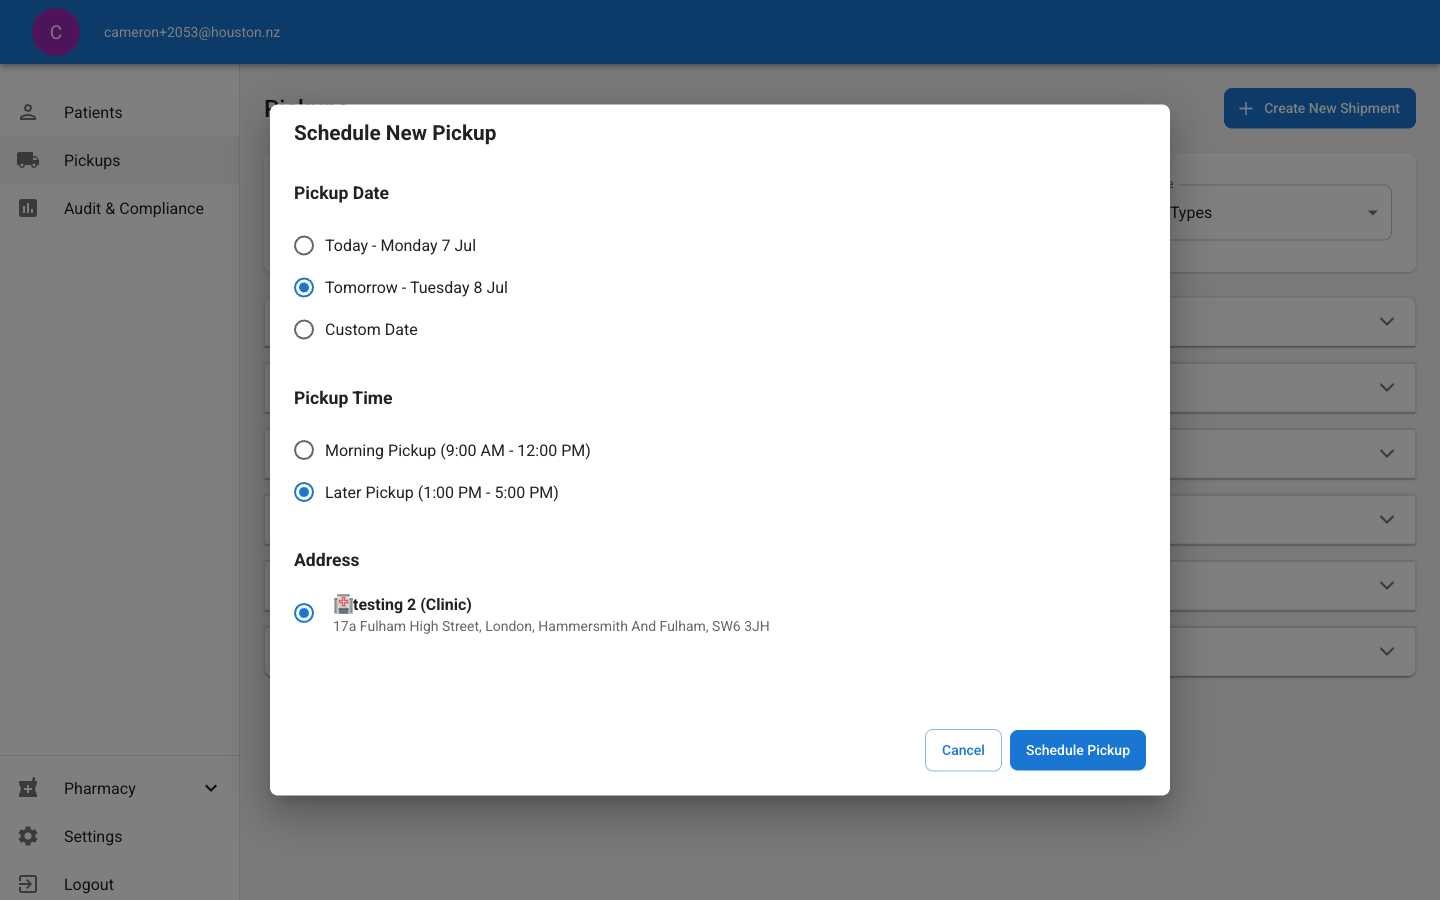Select Tomorrow - Tuesday 8 Jul radio
This screenshot has width=1440, height=900.
click(x=304, y=288)
